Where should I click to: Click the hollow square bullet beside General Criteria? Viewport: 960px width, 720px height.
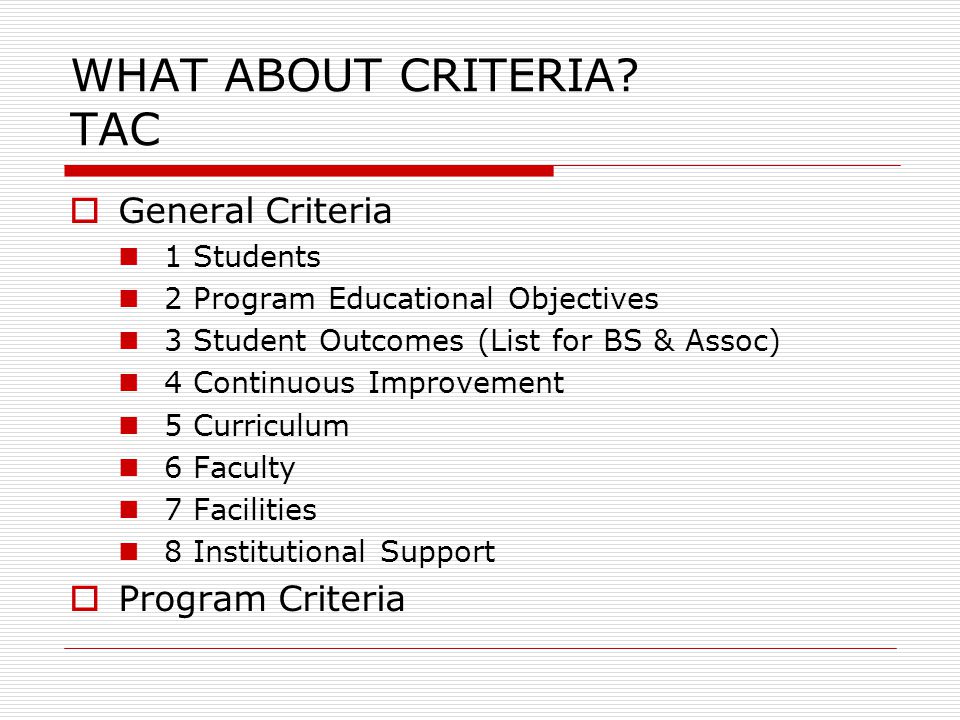tap(84, 211)
